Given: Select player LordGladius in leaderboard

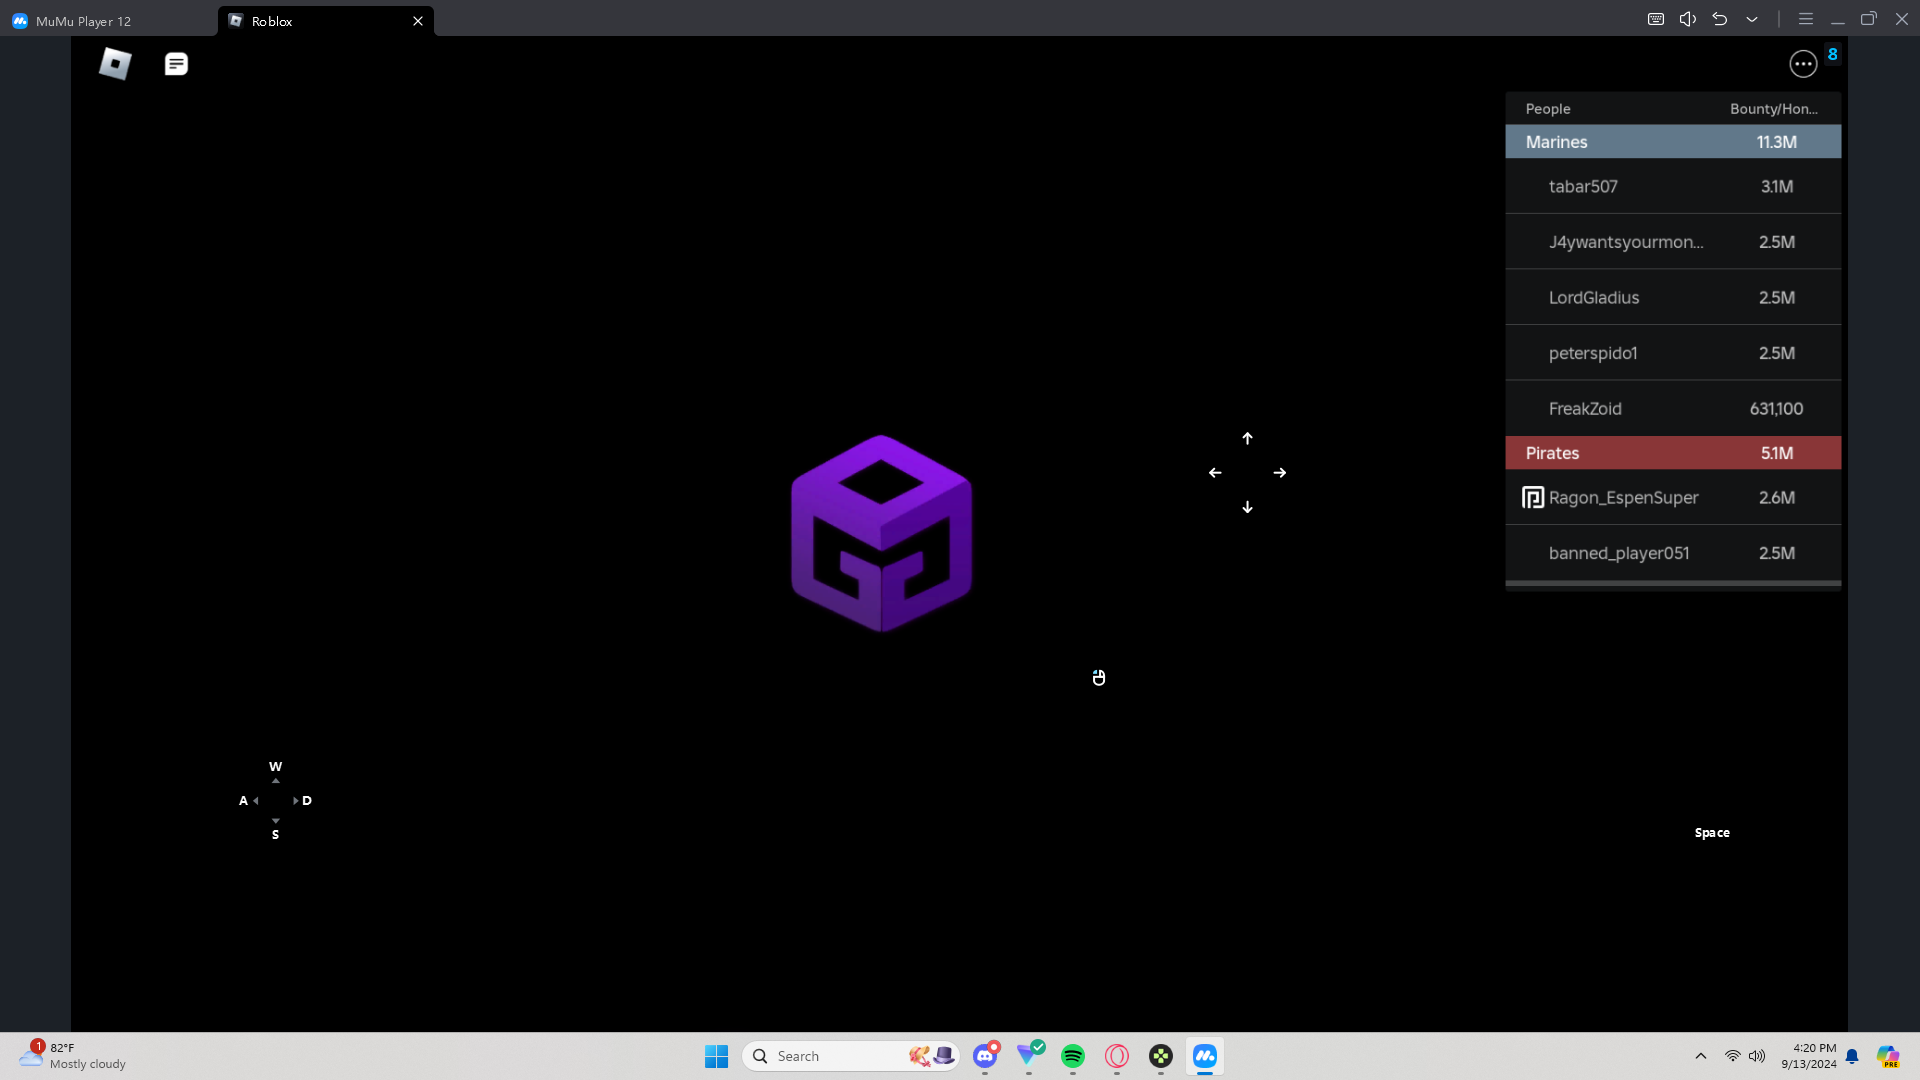Looking at the screenshot, I should [x=1673, y=298].
